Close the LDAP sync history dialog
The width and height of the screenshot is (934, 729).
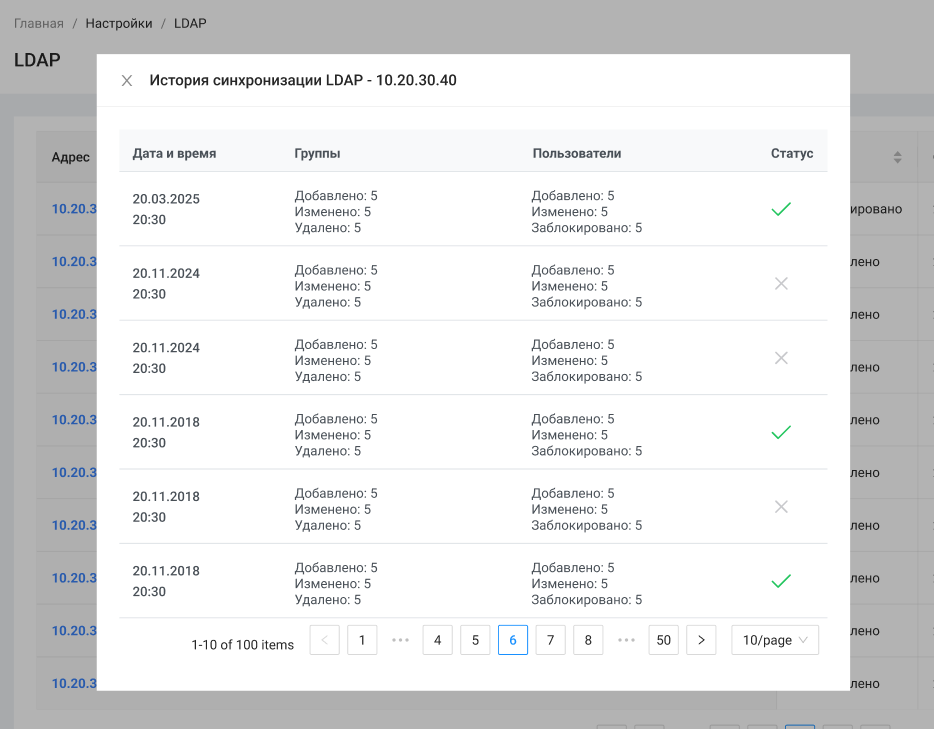coord(127,81)
